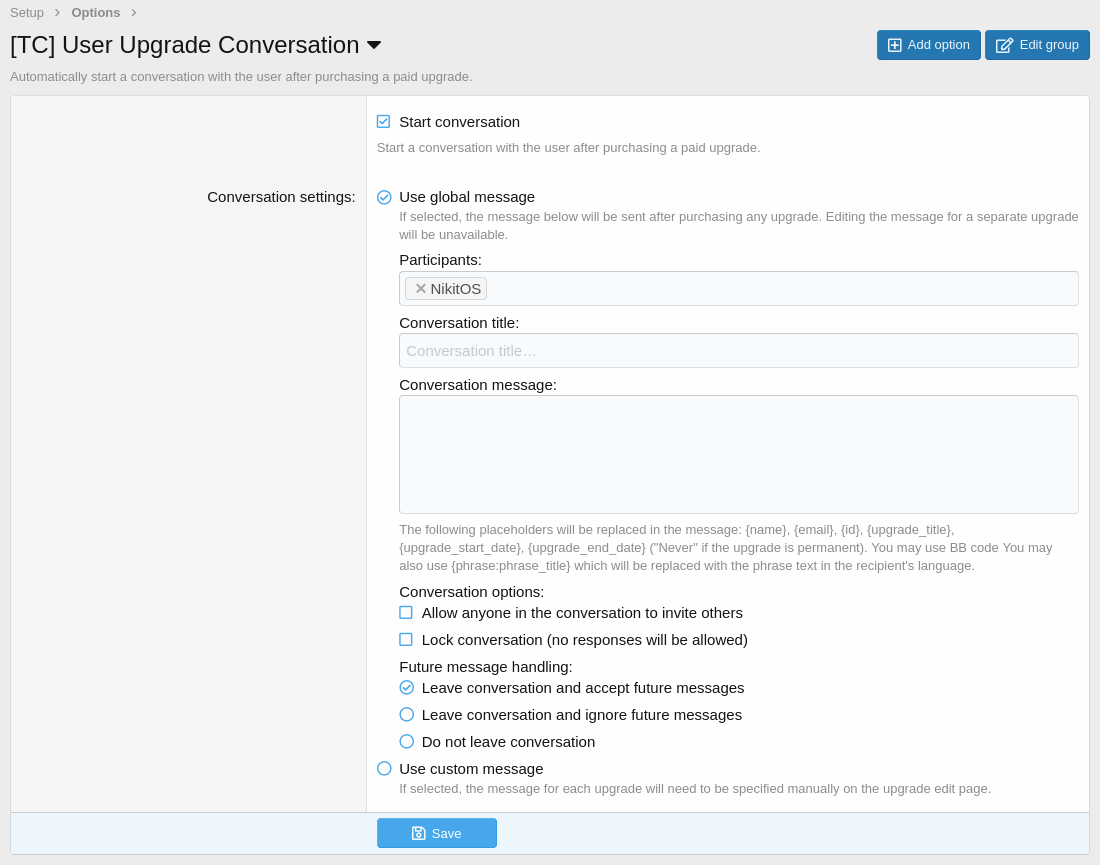Choose Do not leave conversation
Image resolution: width=1100 pixels, height=865 pixels.
(x=406, y=742)
